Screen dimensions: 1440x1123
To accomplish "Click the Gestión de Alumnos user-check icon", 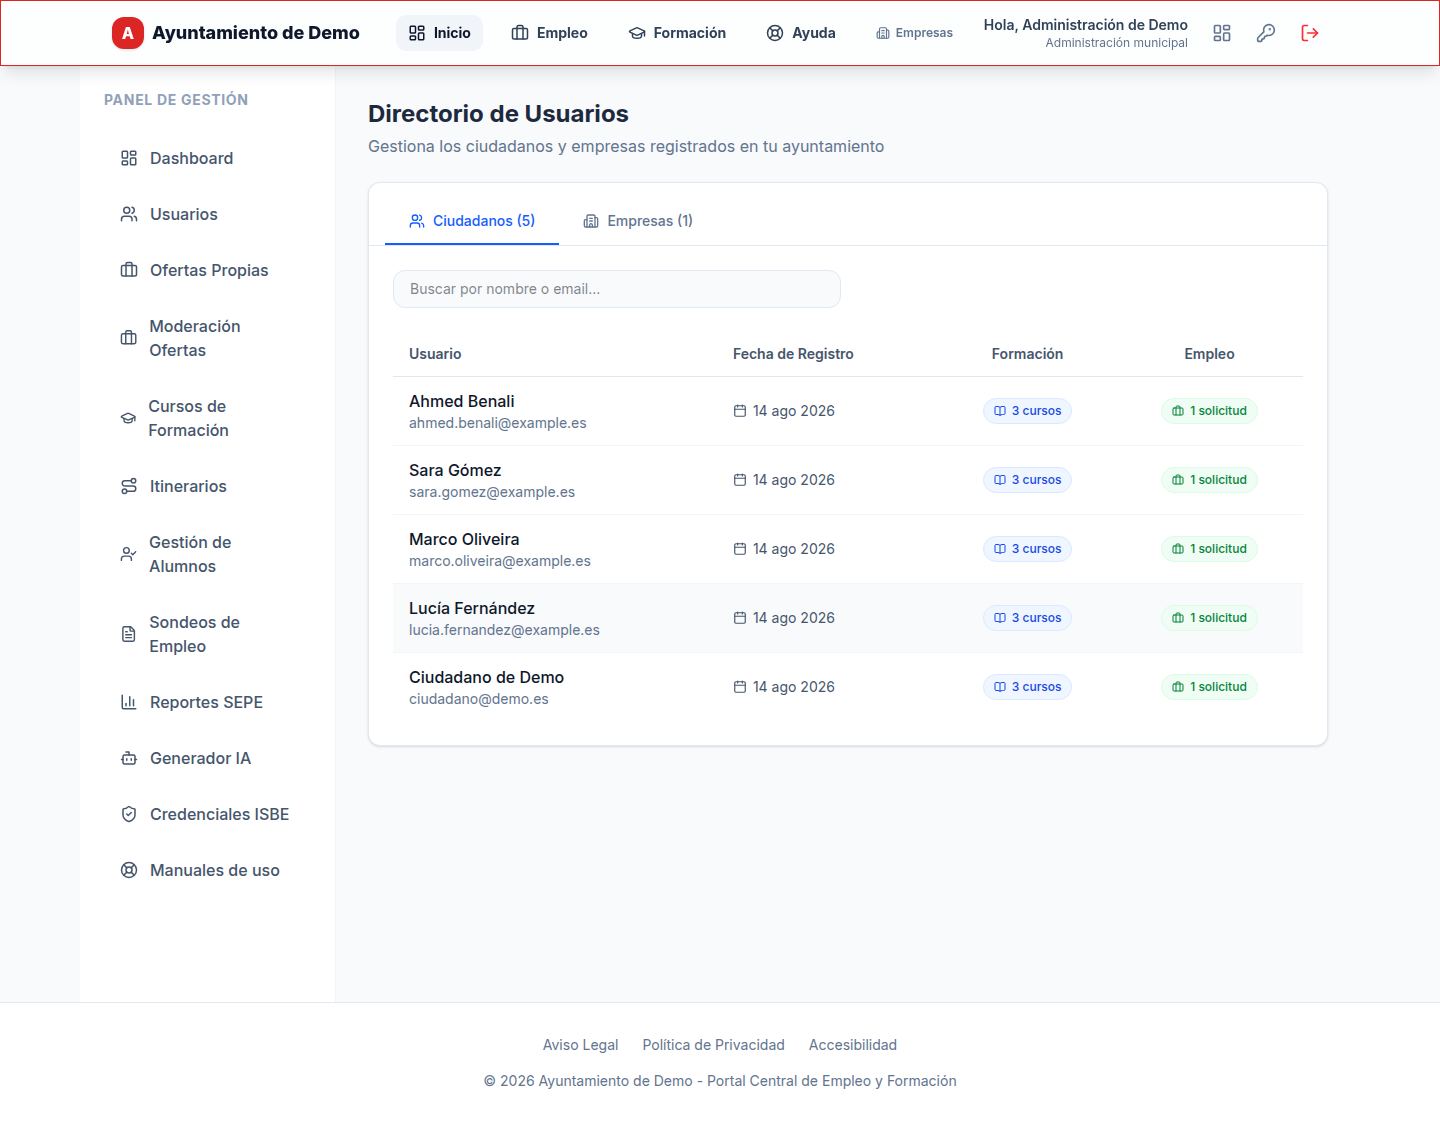I will [x=129, y=554].
